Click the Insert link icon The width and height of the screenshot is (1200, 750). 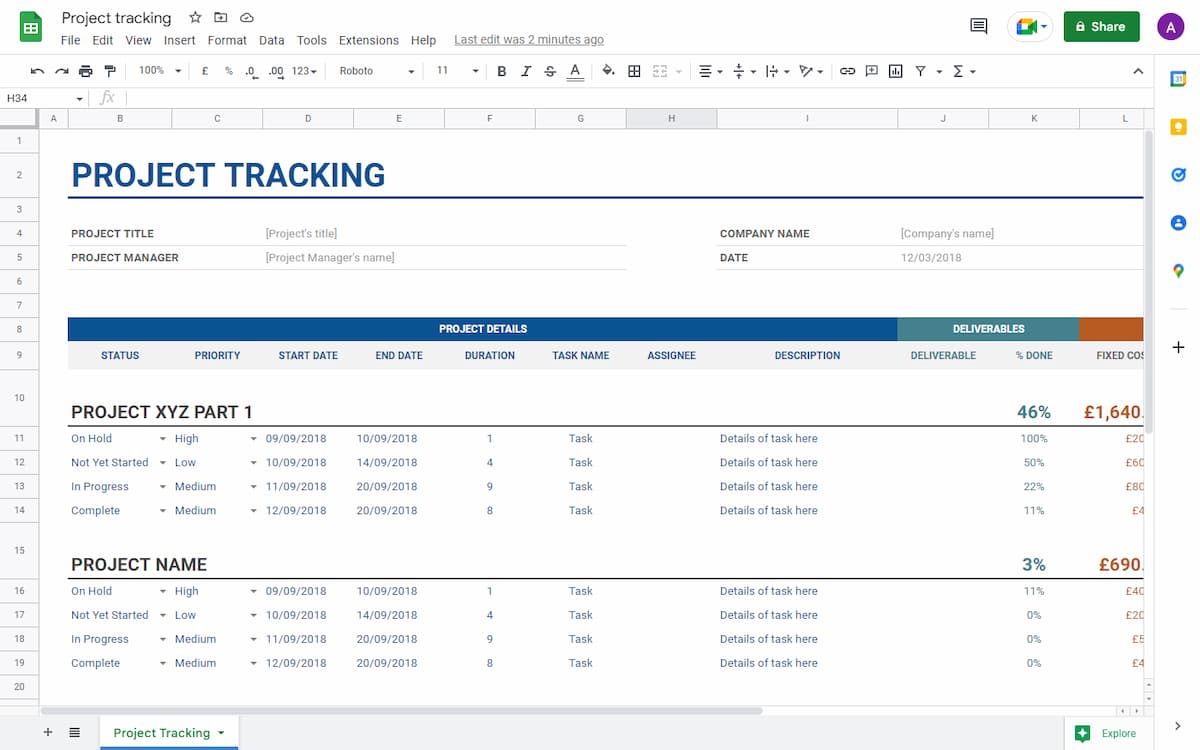[847, 71]
